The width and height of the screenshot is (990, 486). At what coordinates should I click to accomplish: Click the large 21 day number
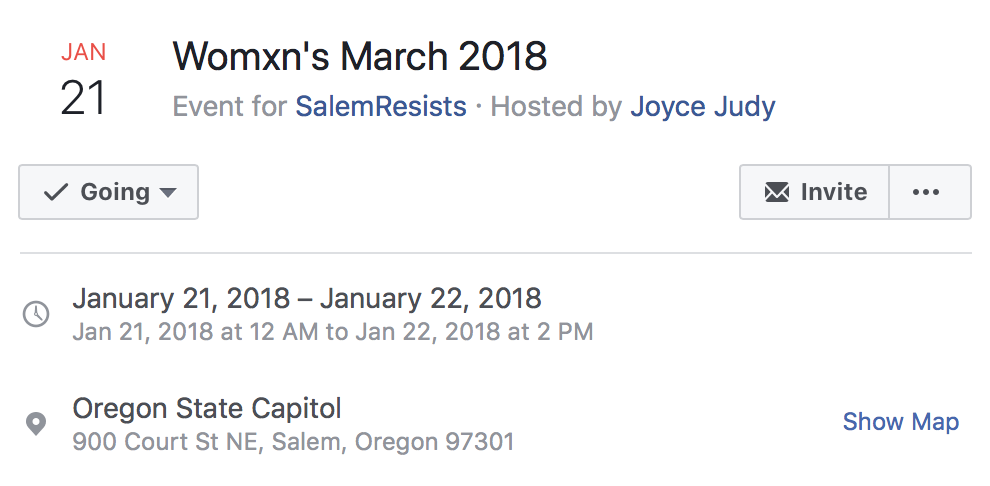83,99
